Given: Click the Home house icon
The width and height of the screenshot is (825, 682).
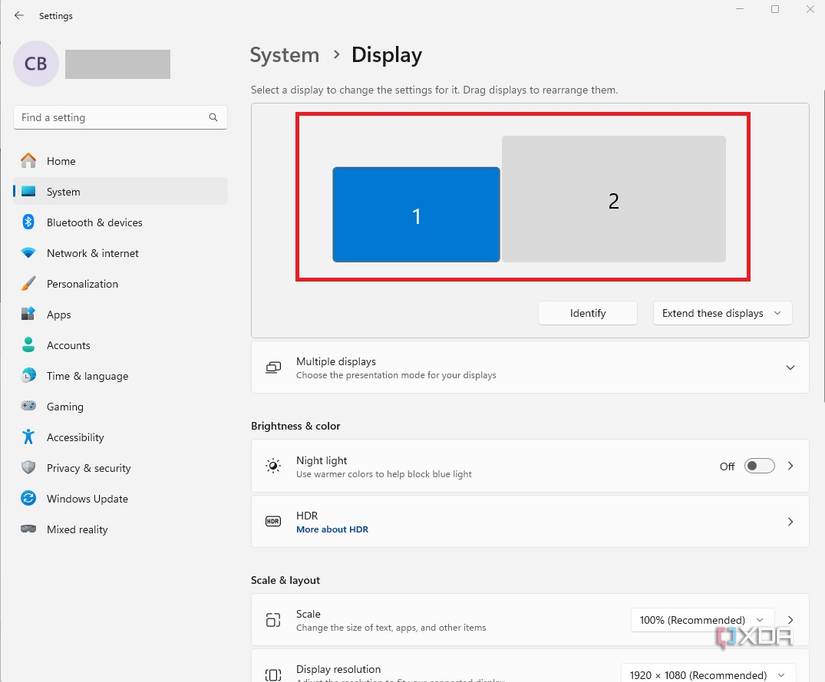Looking at the screenshot, I should pyautogui.click(x=28, y=161).
